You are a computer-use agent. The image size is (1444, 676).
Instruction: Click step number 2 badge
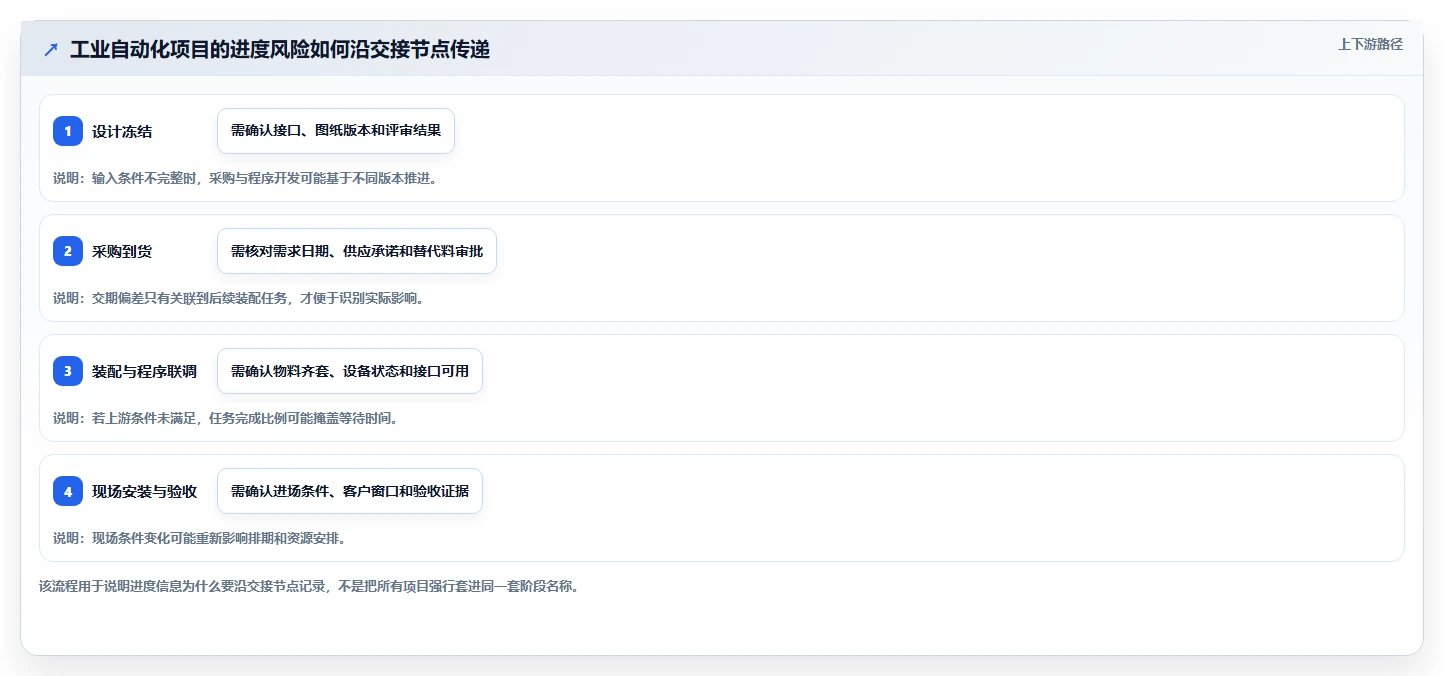68,251
